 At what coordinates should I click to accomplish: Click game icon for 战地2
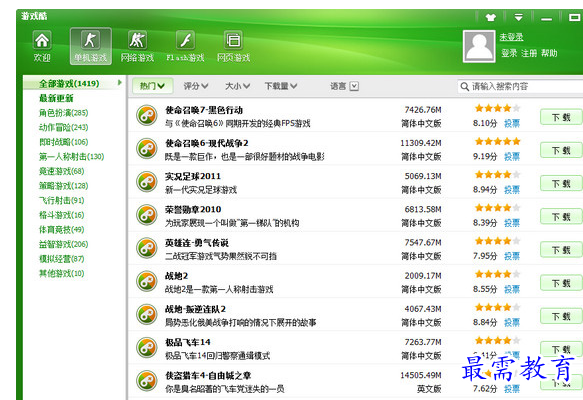tap(146, 281)
